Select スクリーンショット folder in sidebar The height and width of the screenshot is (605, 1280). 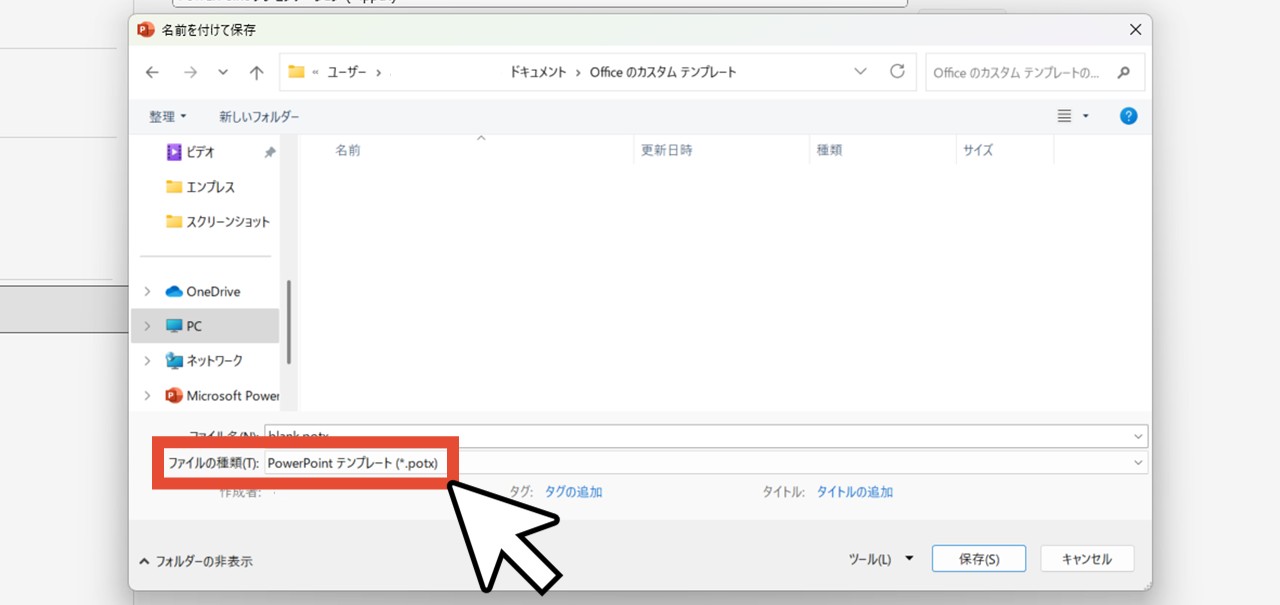[217, 222]
